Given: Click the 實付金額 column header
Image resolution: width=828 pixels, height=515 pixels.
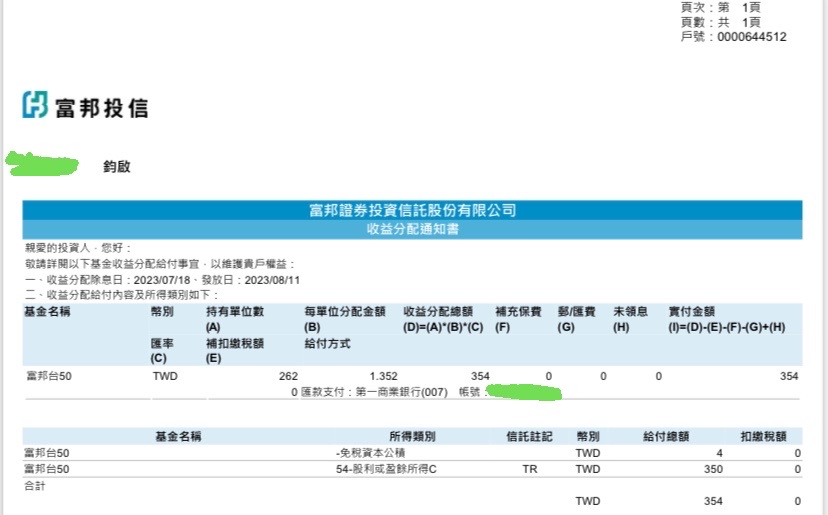Looking at the screenshot, I should tap(692, 312).
